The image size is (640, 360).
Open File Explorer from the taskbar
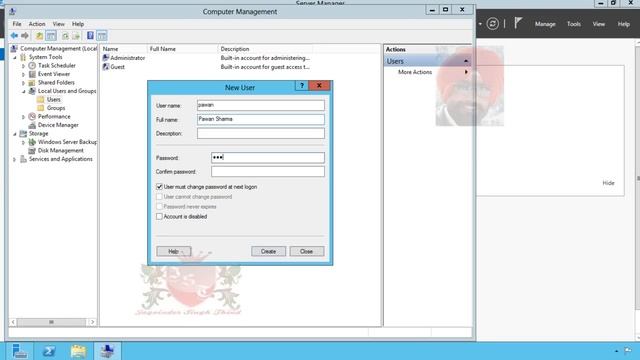[x=78, y=351]
